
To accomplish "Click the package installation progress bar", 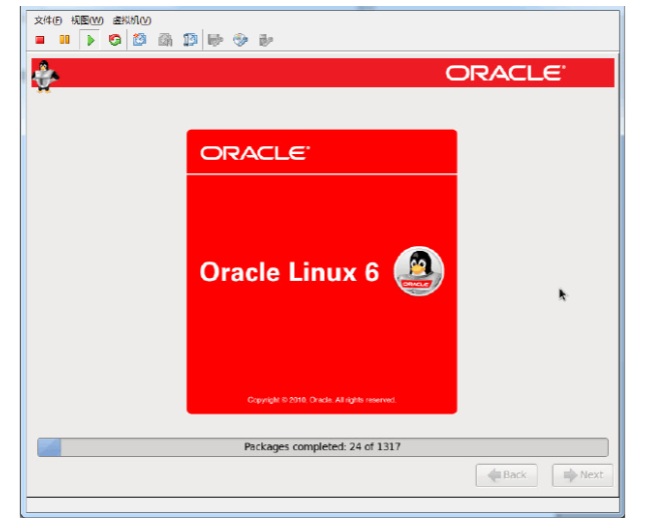I will coord(322,447).
